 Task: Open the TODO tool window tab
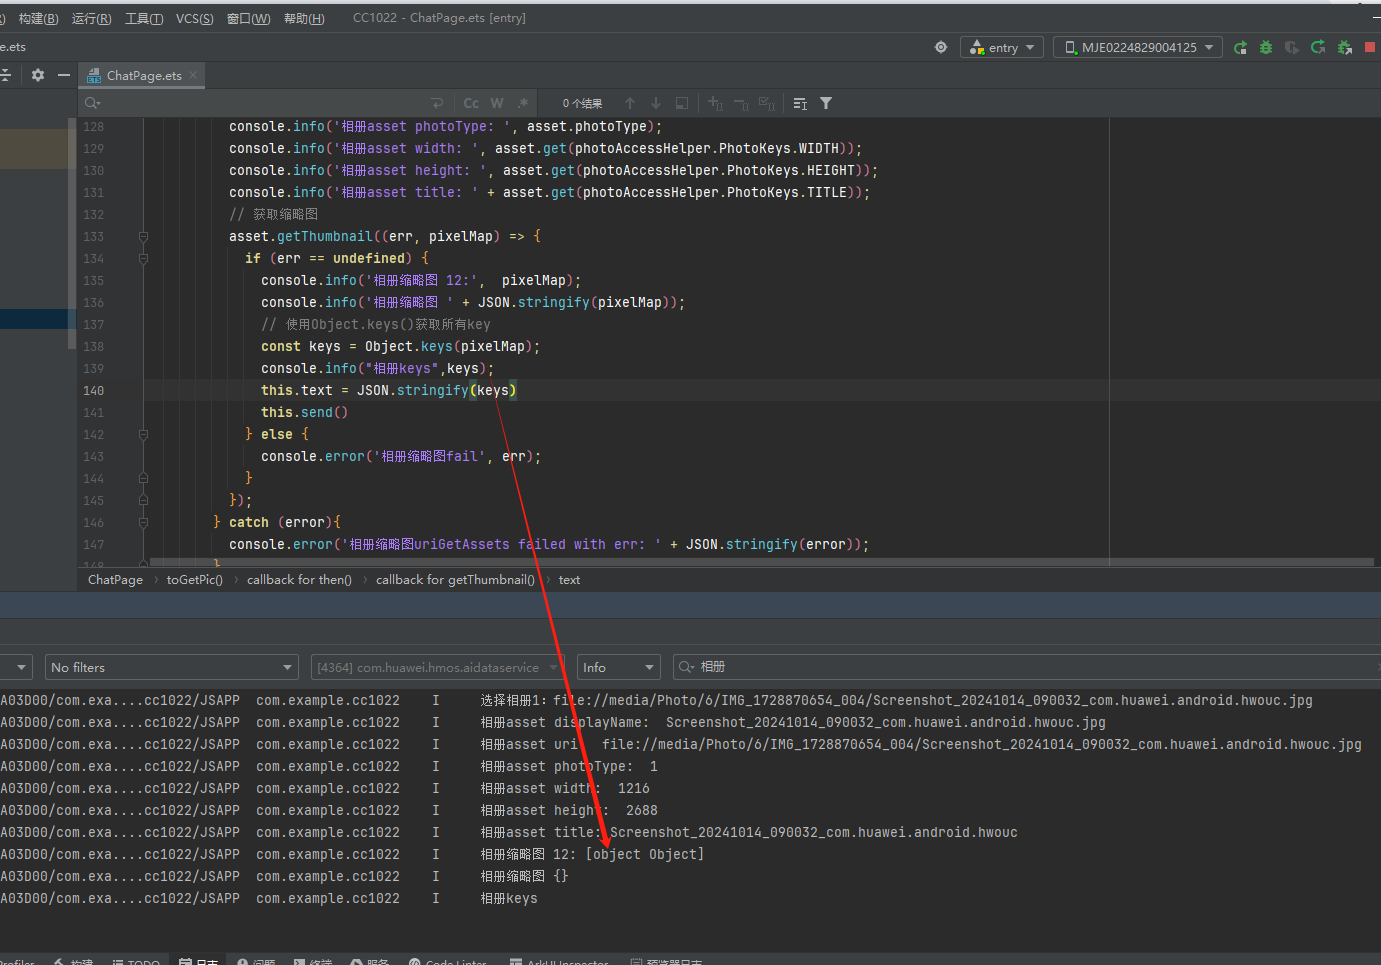137,963
